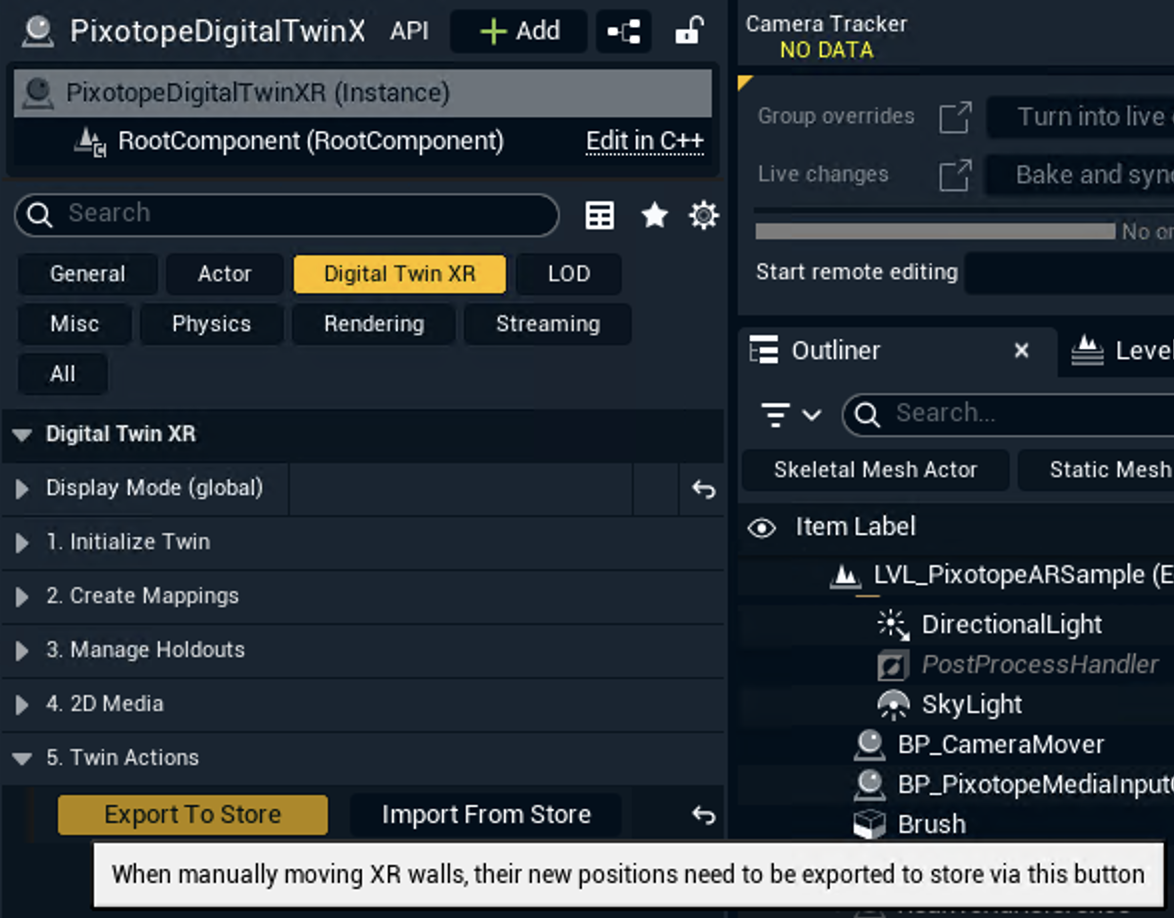Click the Add component button
Image resolution: width=1174 pixels, height=918 pixels.
point(518,31)
